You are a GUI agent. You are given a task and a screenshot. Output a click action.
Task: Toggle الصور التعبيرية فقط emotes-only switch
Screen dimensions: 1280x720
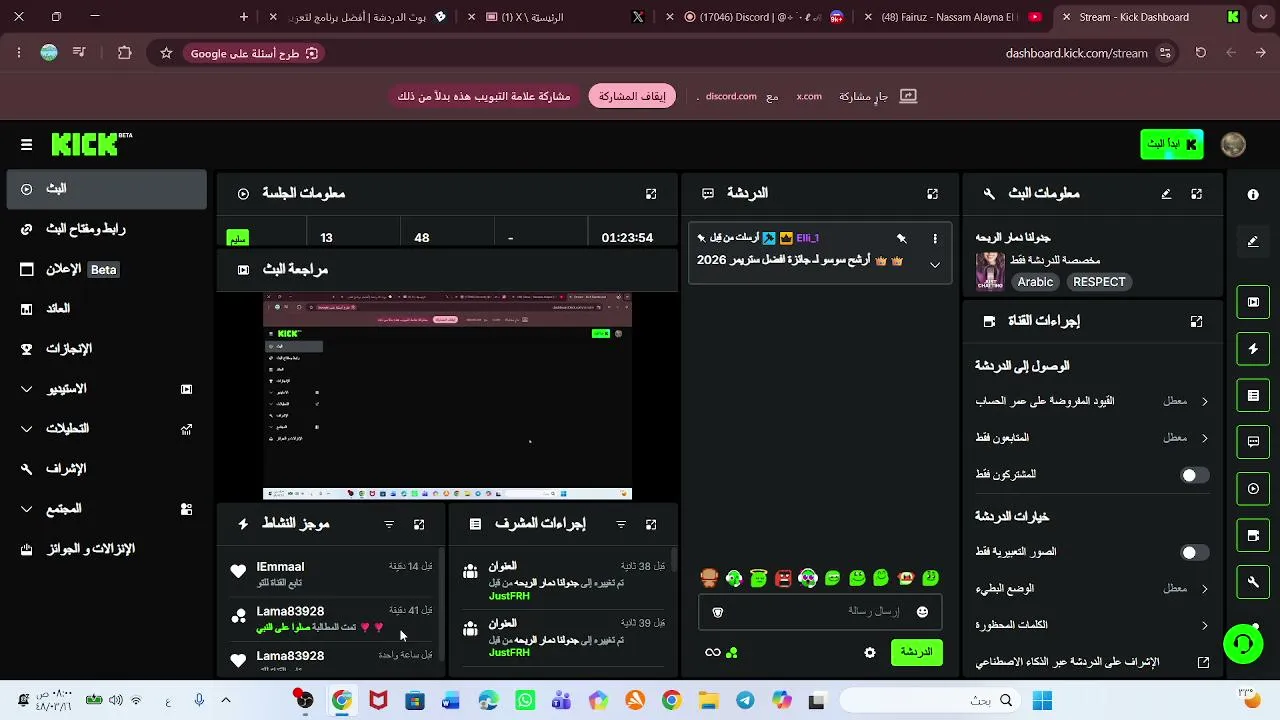point(1194,552)
